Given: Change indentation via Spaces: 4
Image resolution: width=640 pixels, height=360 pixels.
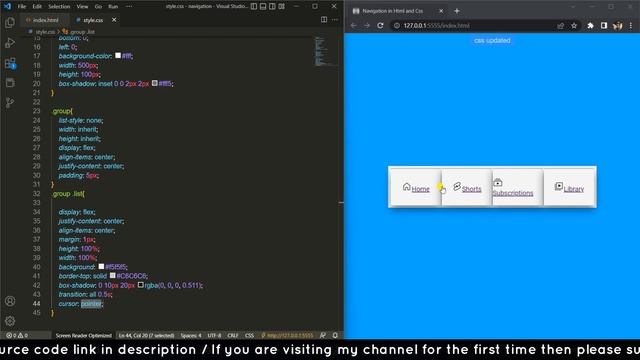Looking at the screenshot, I should 191,336.
